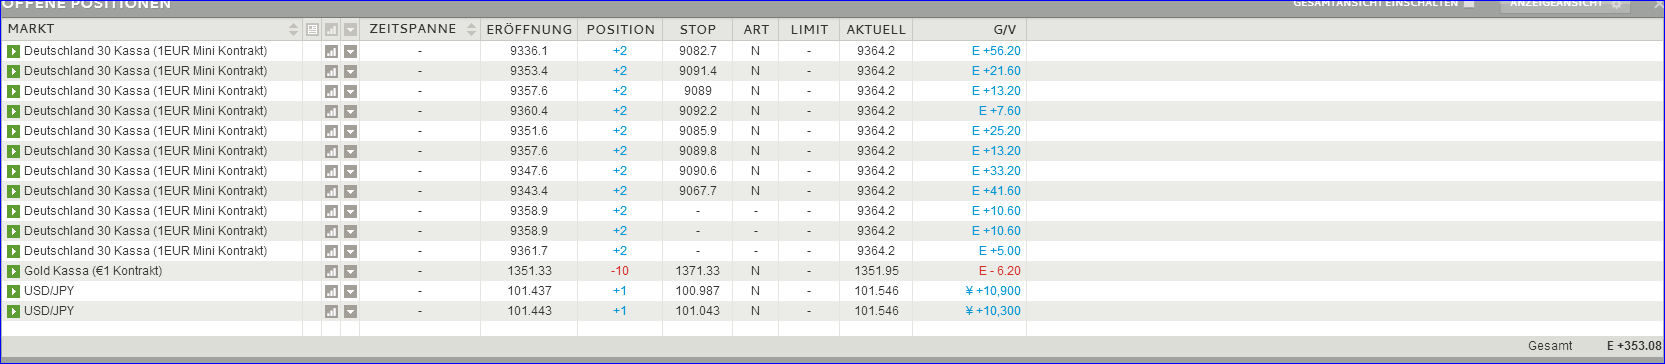Open dropdown menu for USD/JPY 101.437 row
Image resolution: width=1665 pixels, height=364 pixels.
(350, 291)
